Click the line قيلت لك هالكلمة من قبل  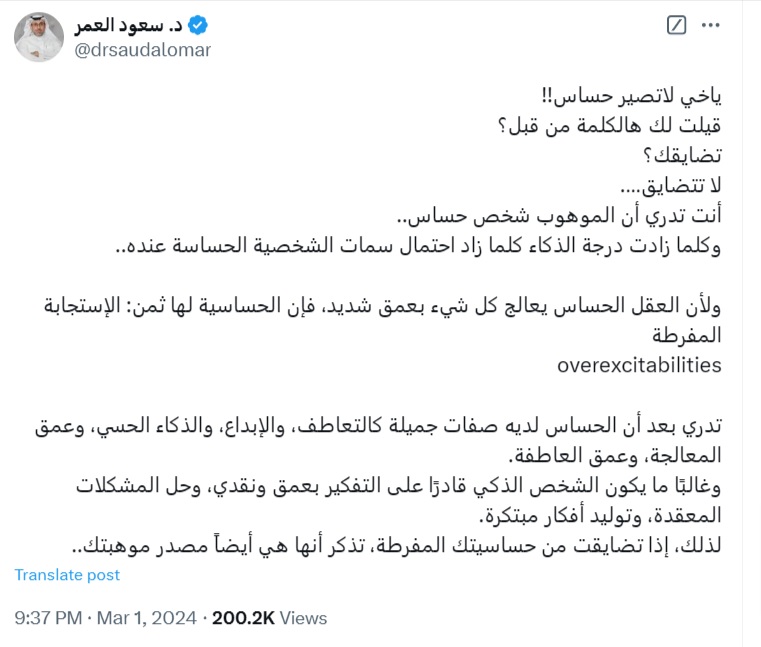coord(610,126)
